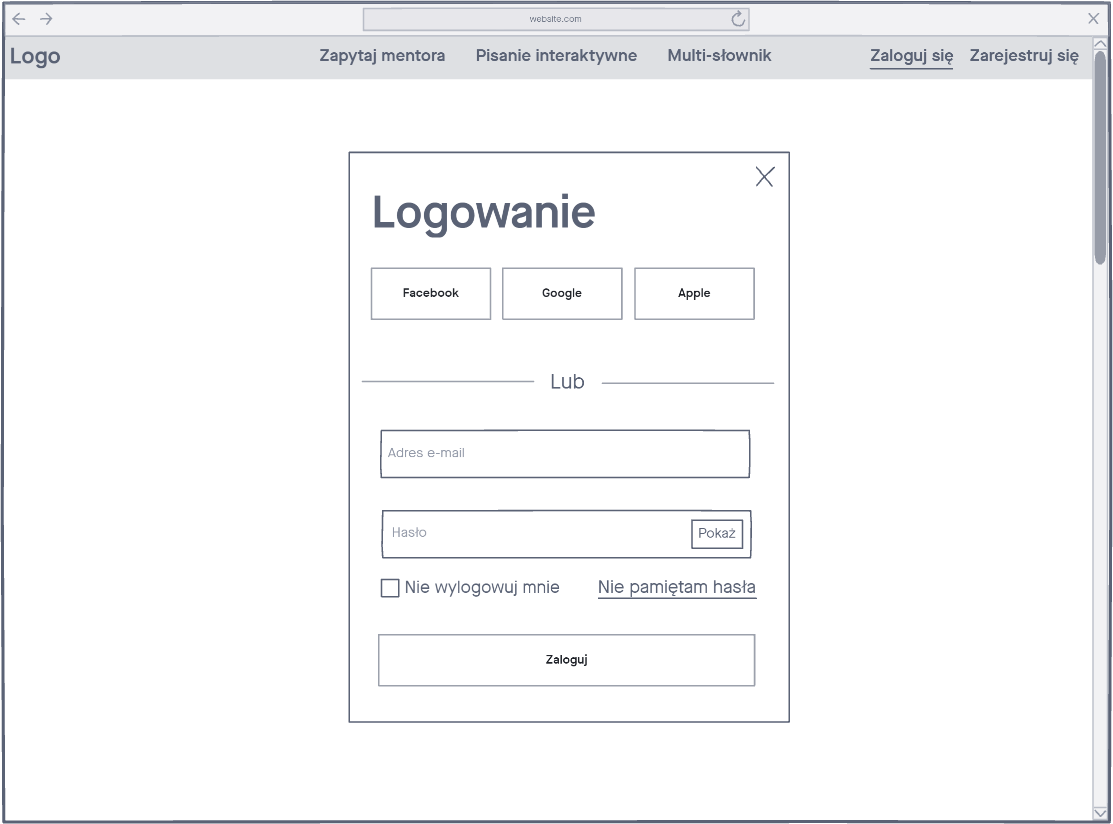Reload page using refresh icon
This screenshot has width=1113, height=824.
pos(739,19)
